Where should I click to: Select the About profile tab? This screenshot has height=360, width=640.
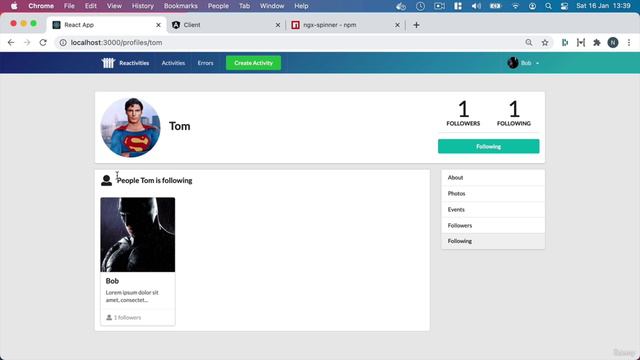(x=493, y=178)
